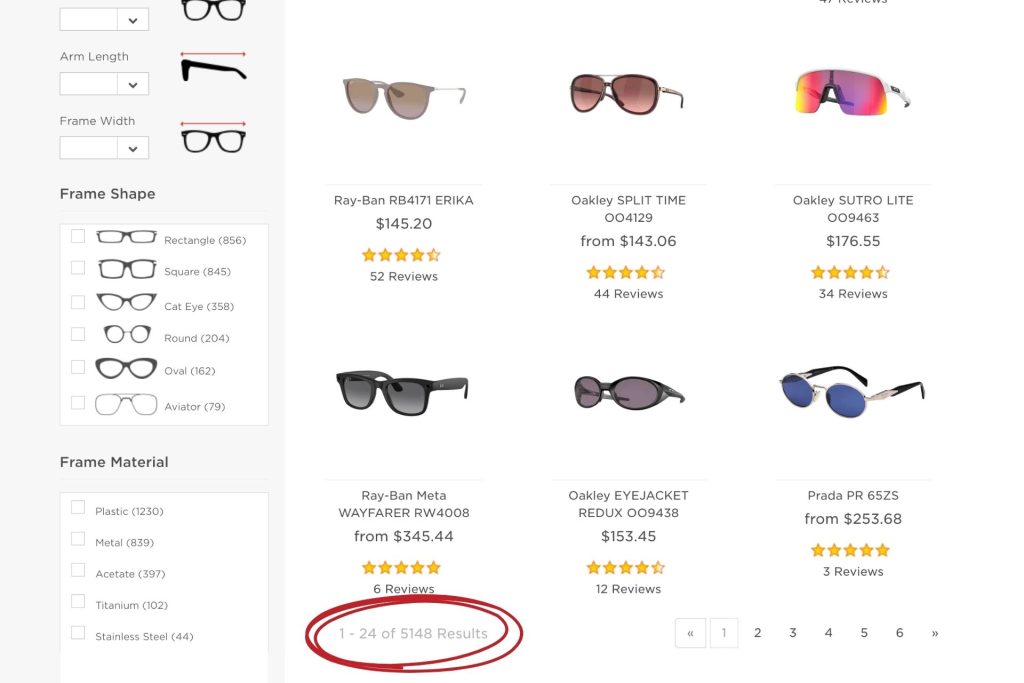Viewport: 1024px width, 683px height.
Task: View the 12 Reviews for Oakley EYEJACKET REDUX
Action: pyautogui.click(x=628, y=589)
